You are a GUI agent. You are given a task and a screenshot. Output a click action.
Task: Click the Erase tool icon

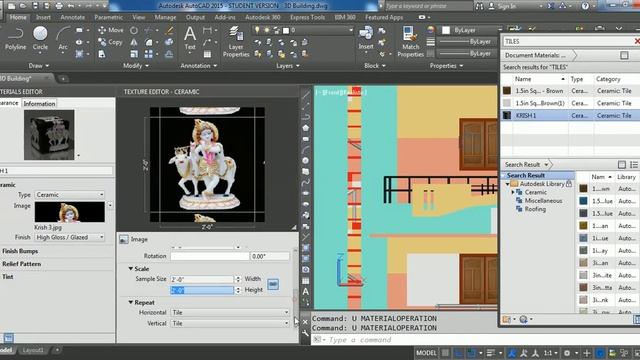click(169, 31)
